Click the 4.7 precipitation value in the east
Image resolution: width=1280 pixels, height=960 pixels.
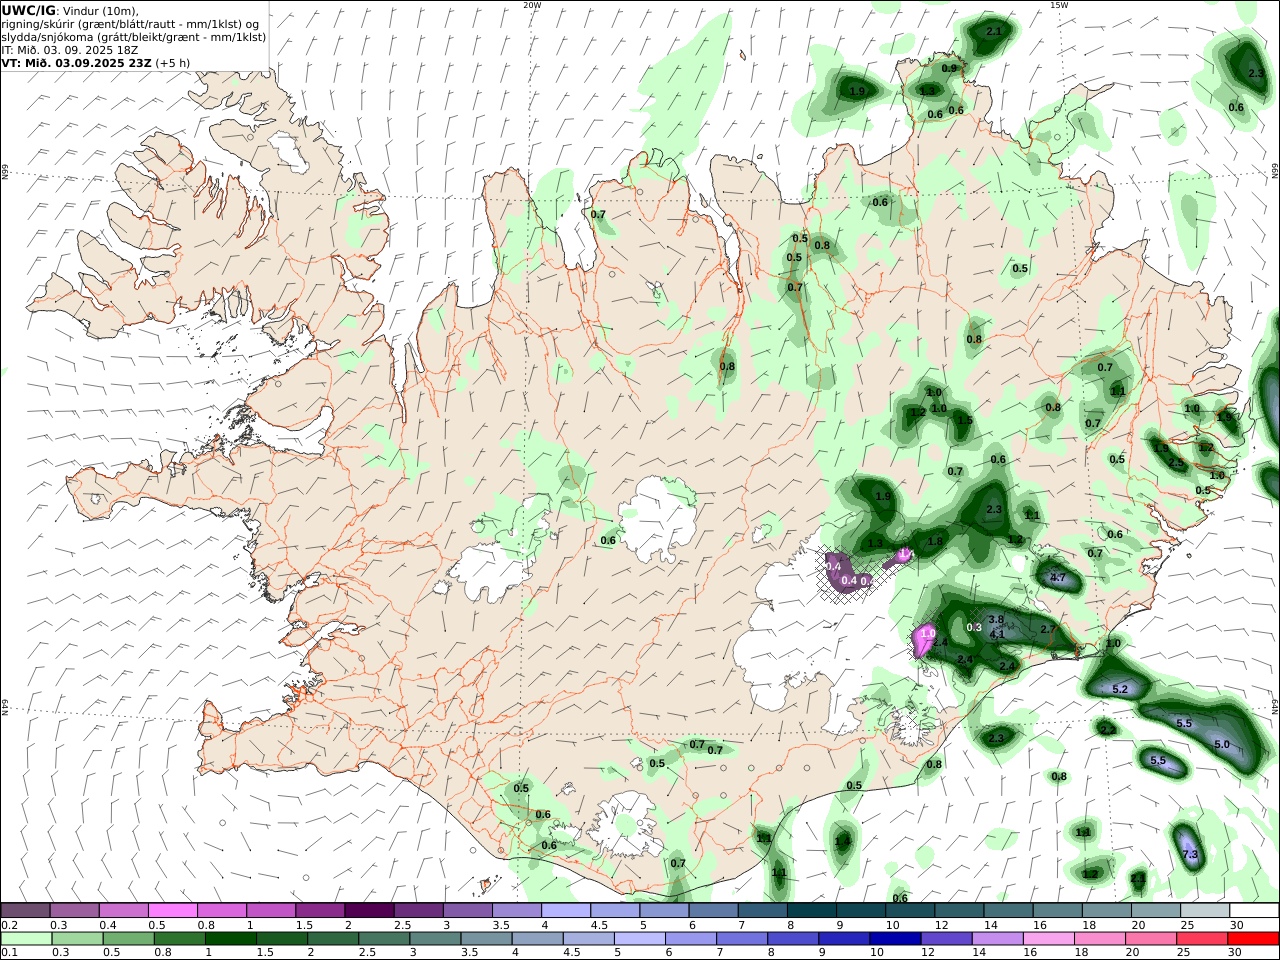tap(1058, 579)
